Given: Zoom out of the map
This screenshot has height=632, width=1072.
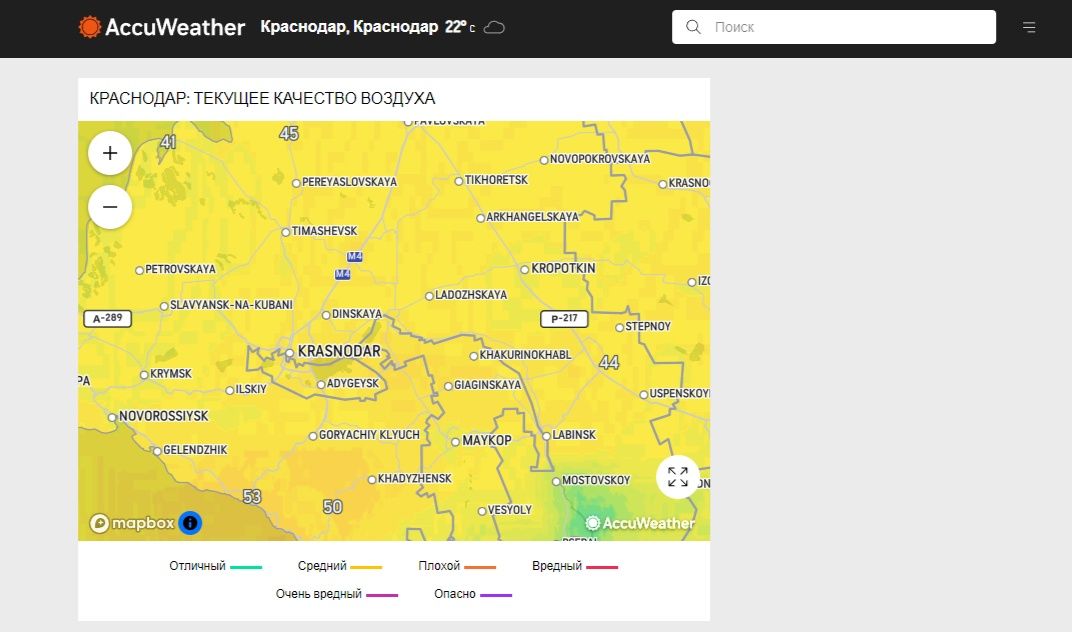Looking at the screenshot, I should point(110,207).
